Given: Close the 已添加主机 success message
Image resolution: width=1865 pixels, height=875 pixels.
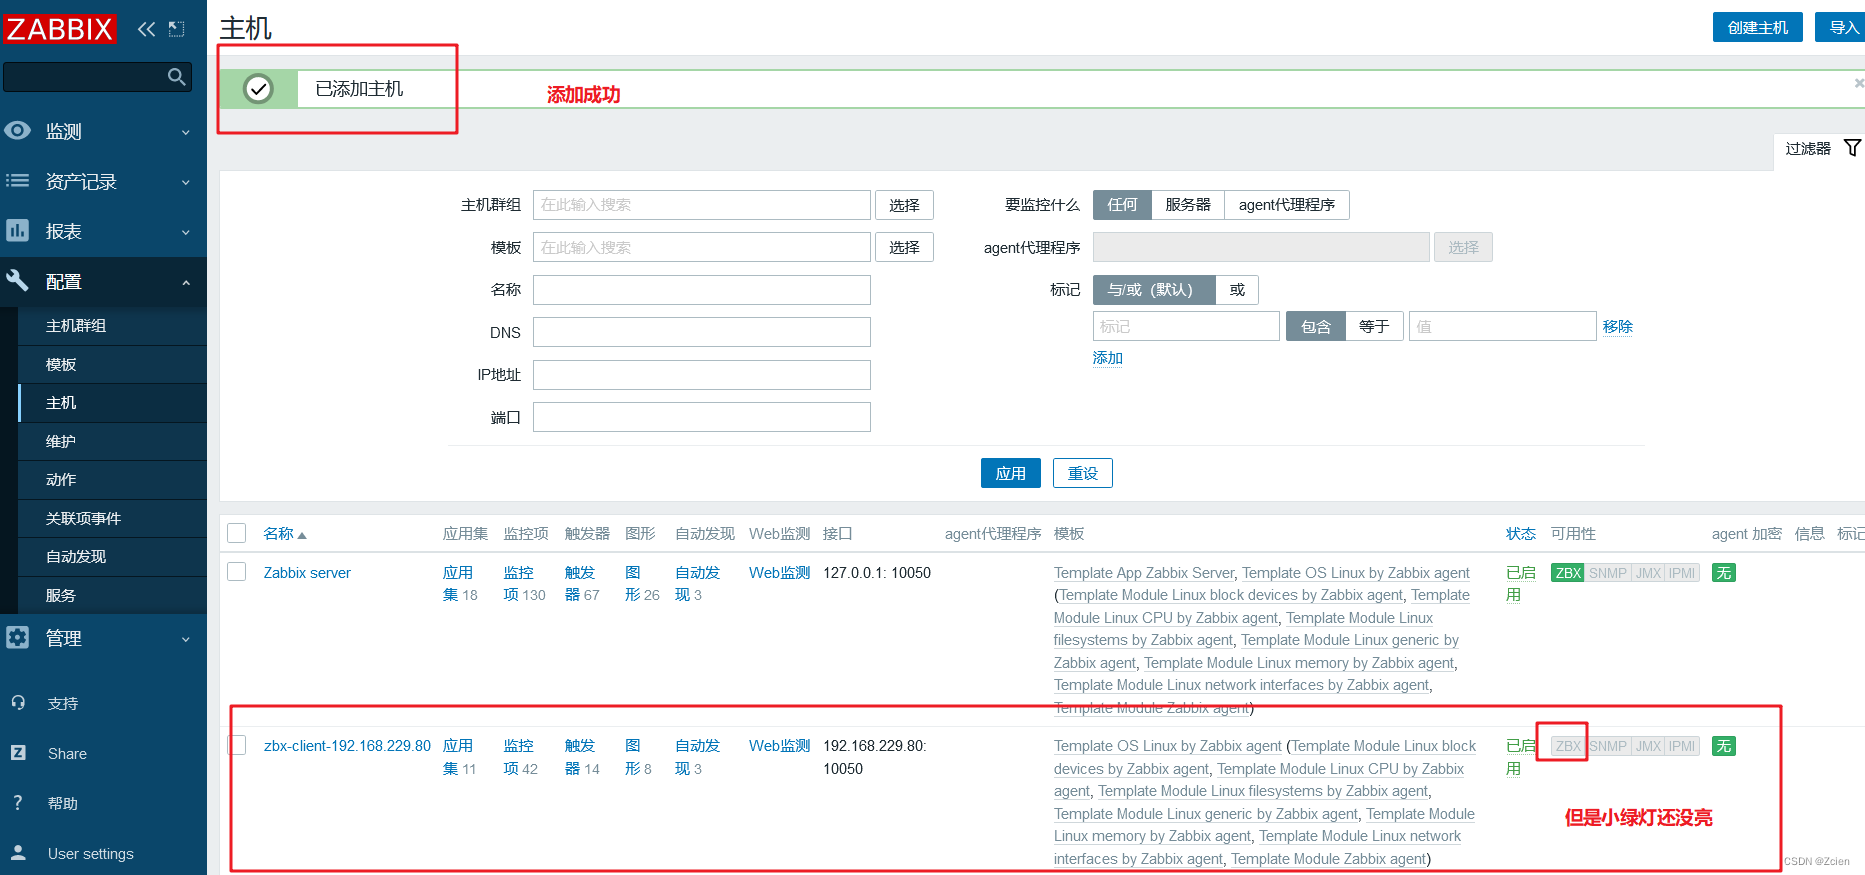Looking at the screenshot, I should point(1859,83).
